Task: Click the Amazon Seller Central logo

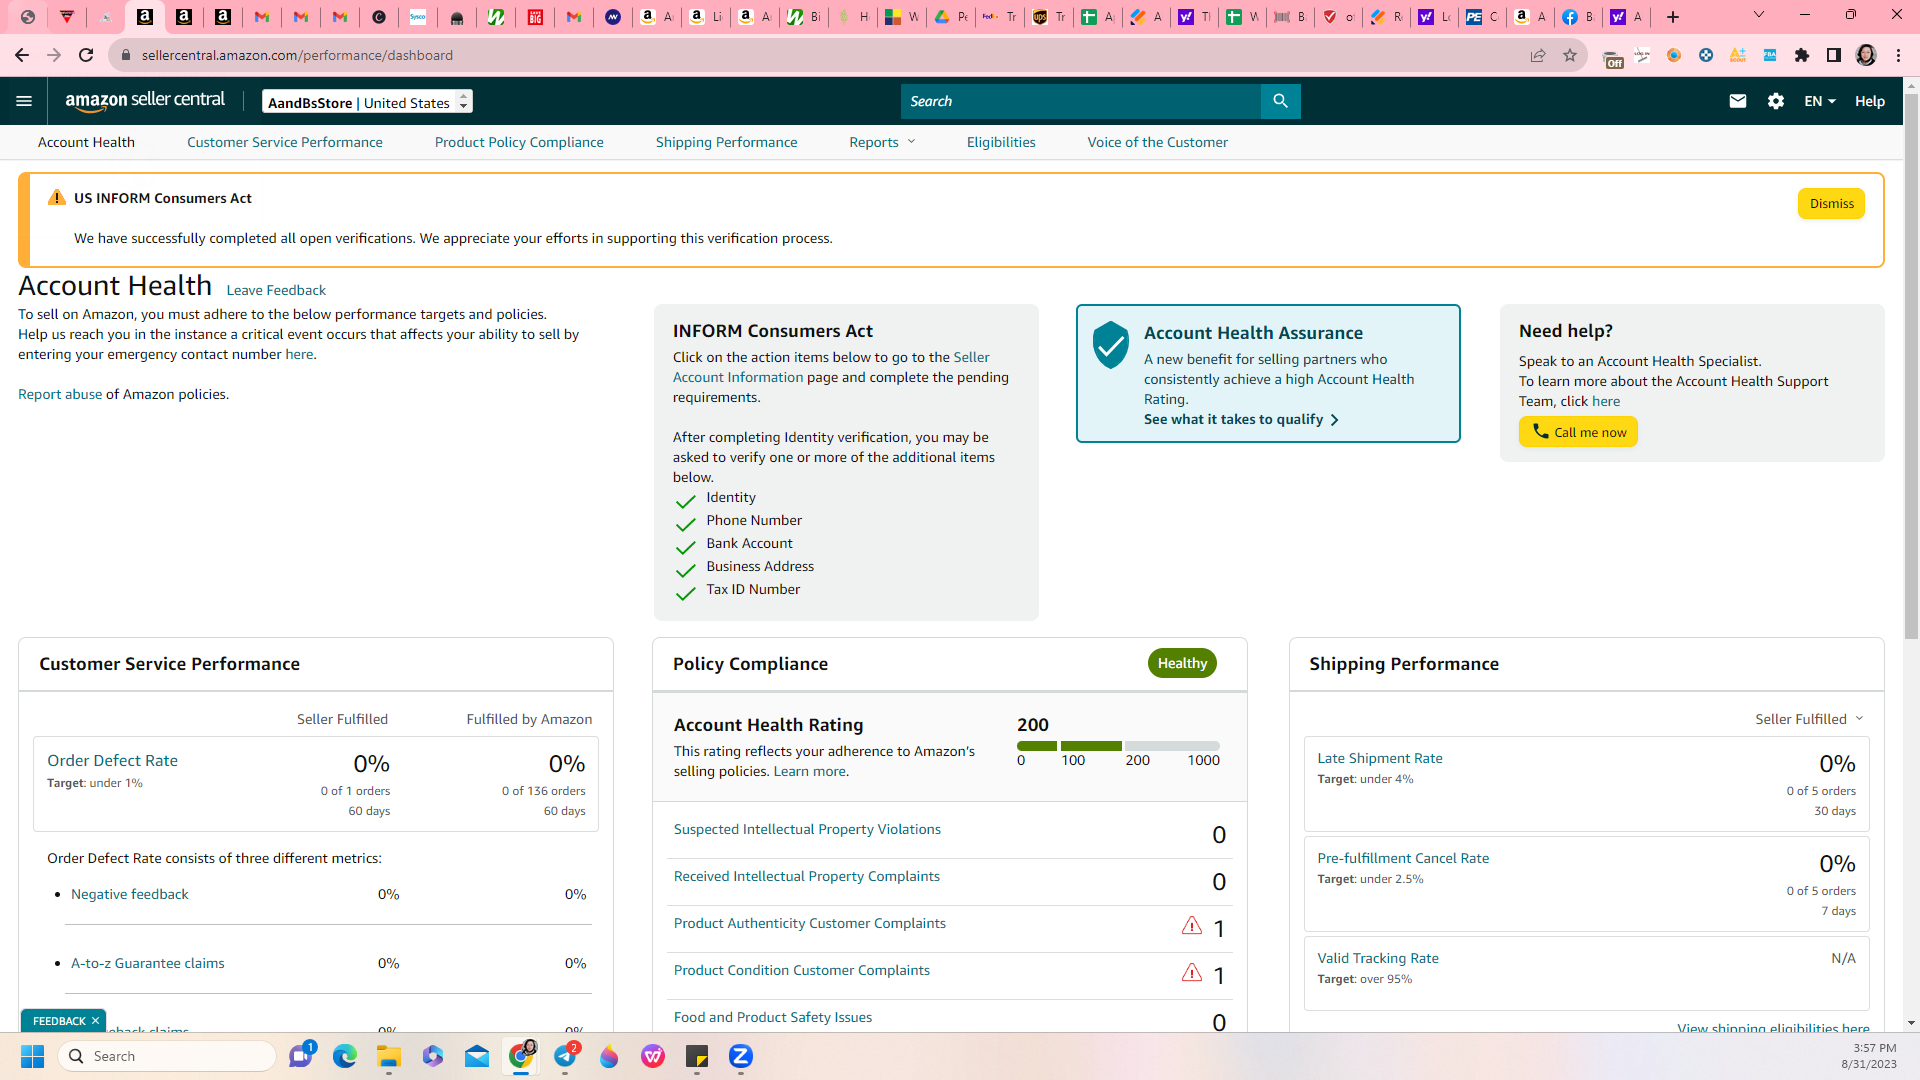Action: 145,100
